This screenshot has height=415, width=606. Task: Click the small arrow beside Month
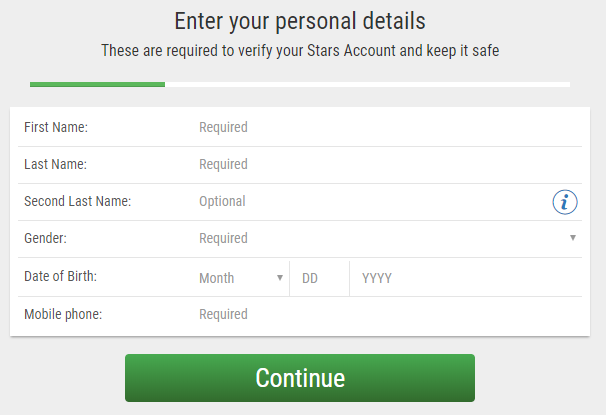(x=280, y=278)
